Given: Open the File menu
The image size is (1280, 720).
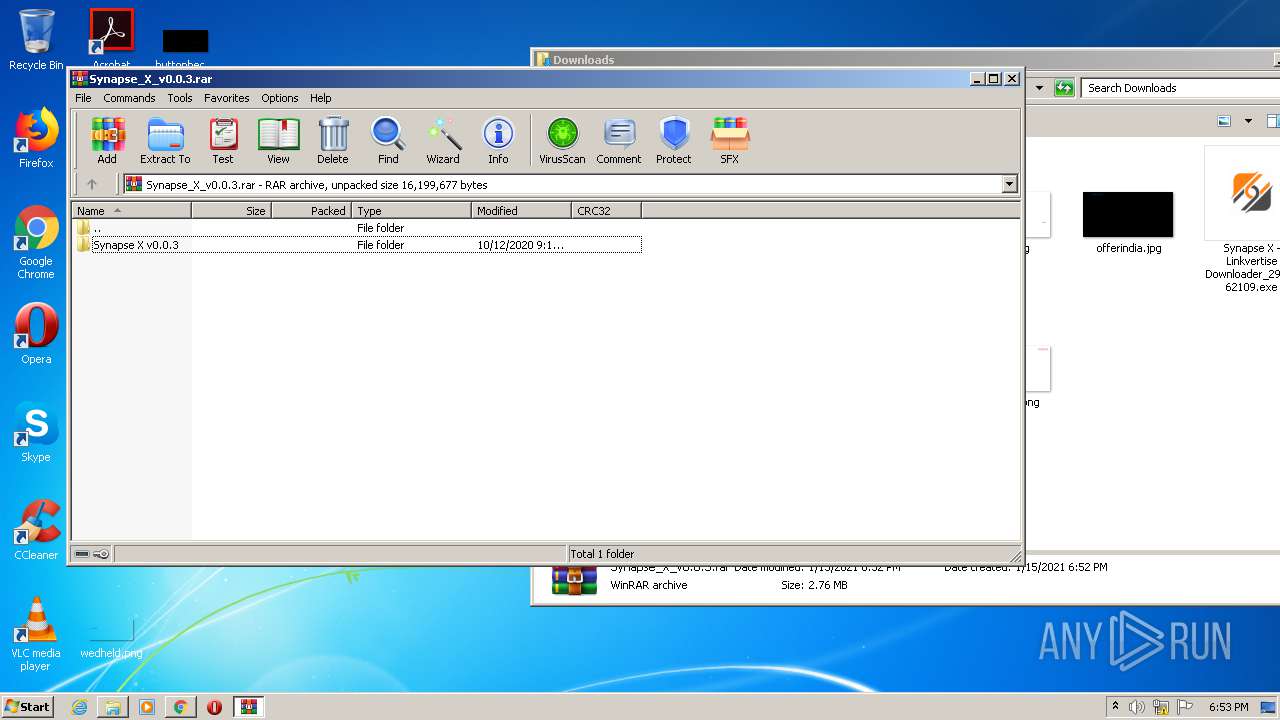Looking at the screenshot, I should (x=83, y=98).
